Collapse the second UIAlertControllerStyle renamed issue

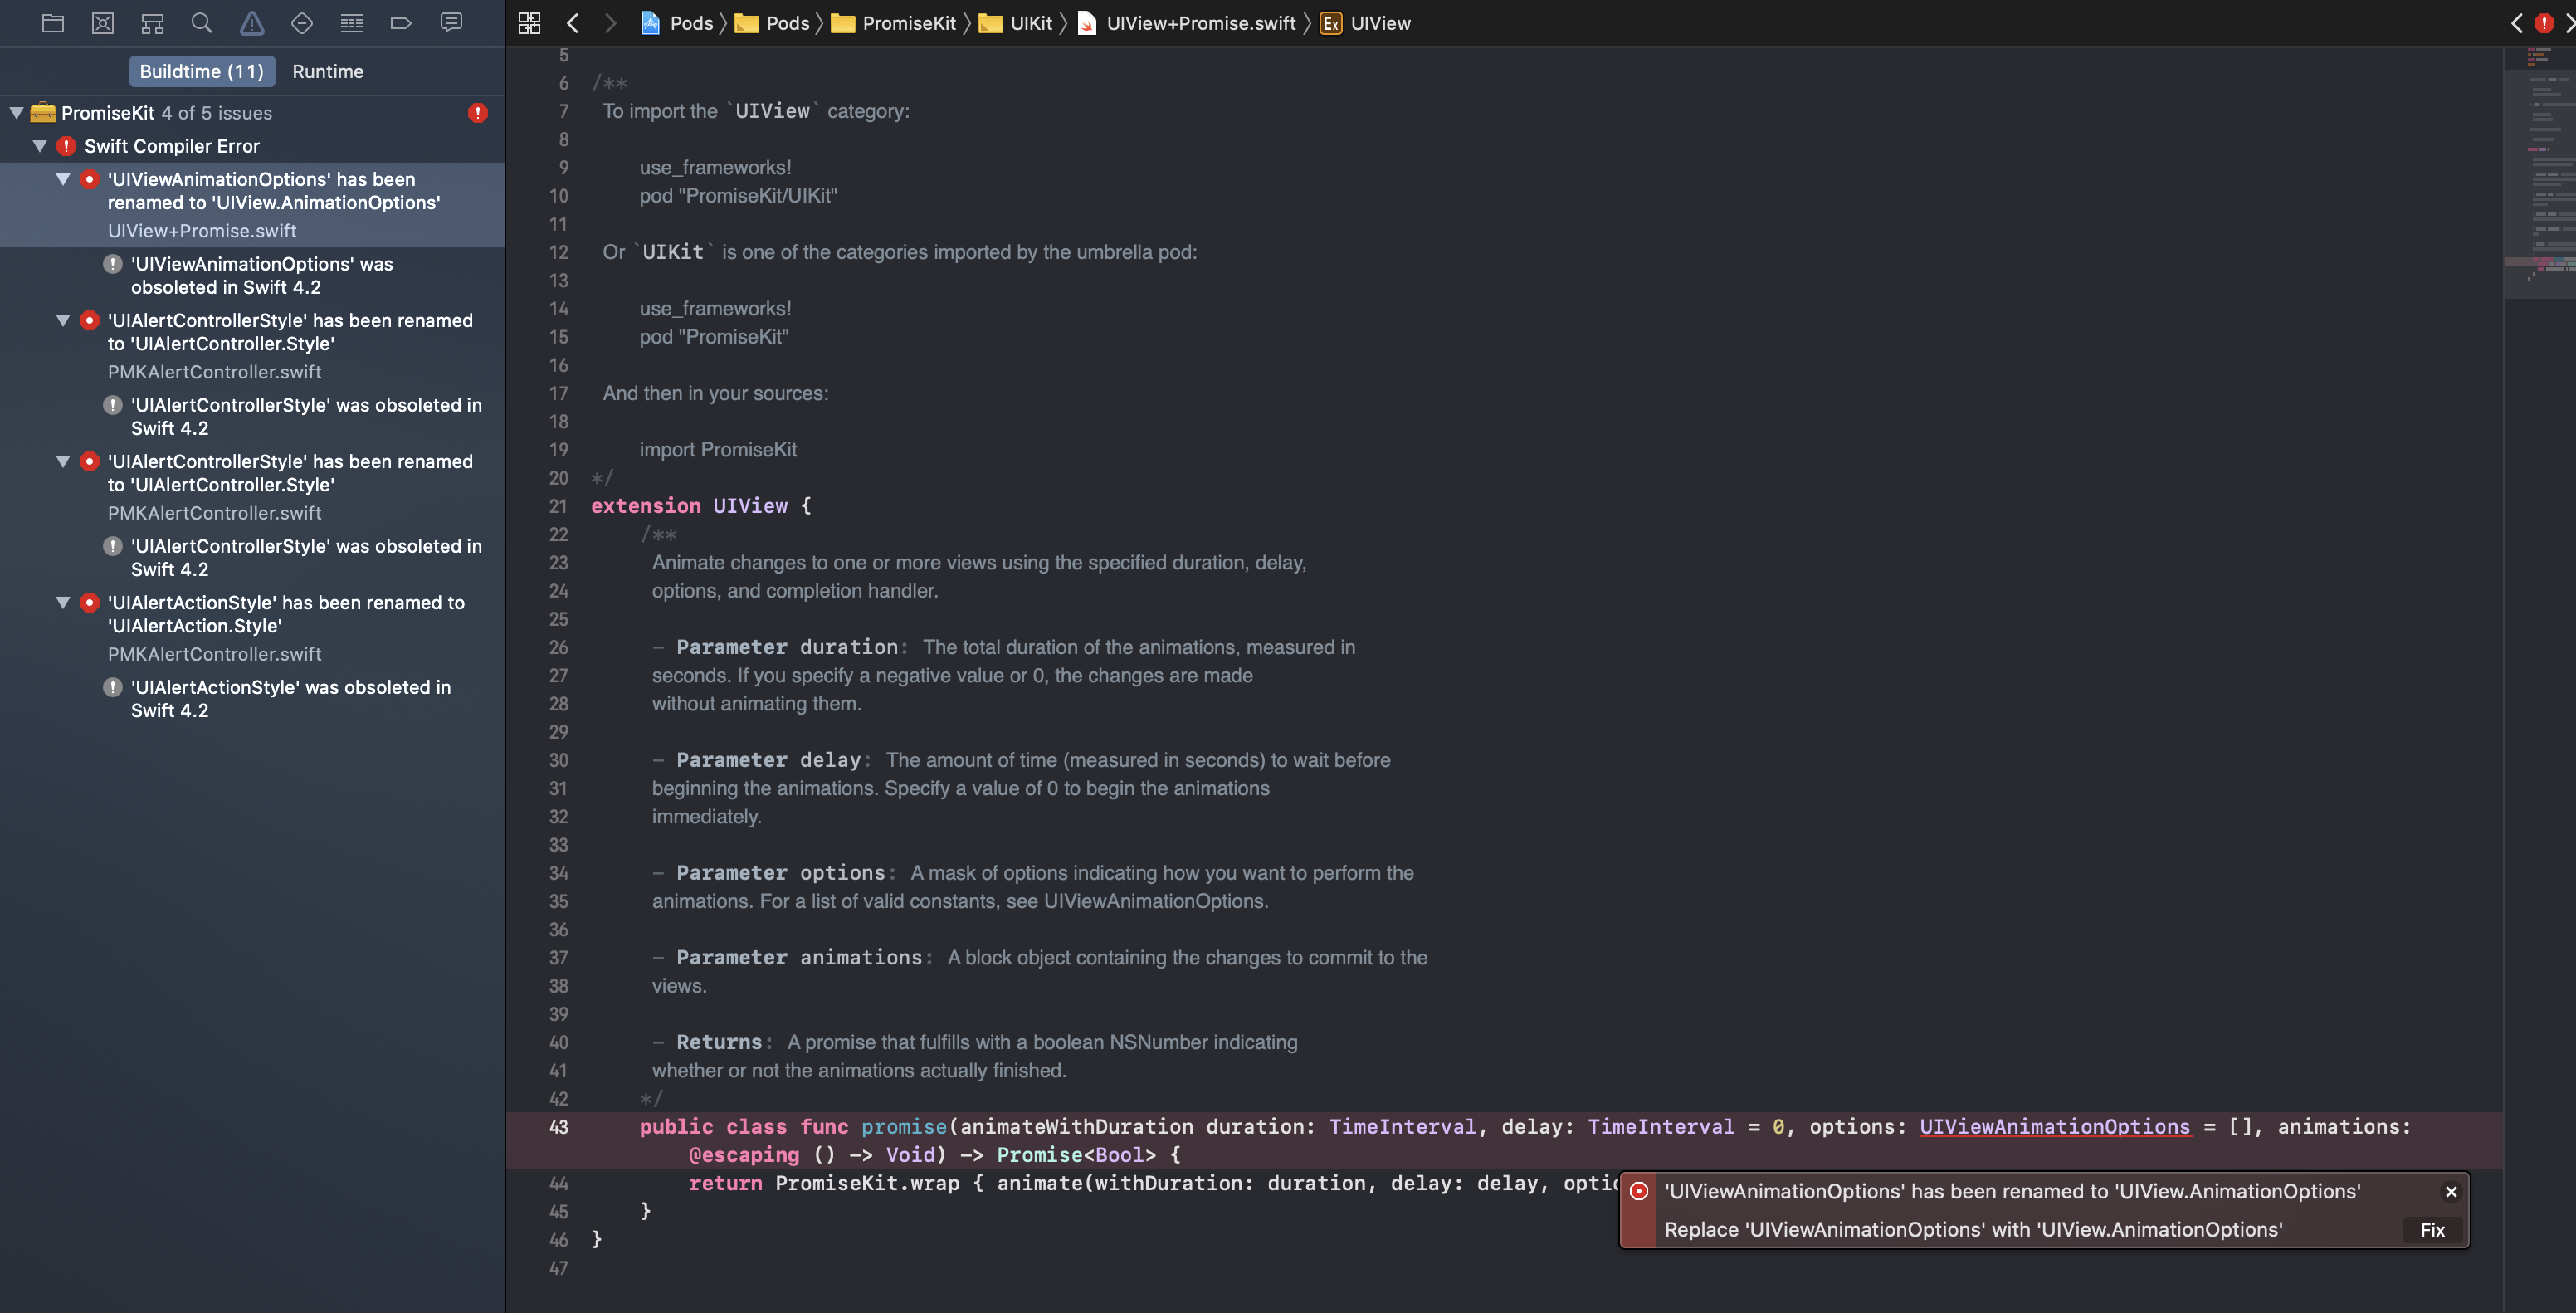coord(63,461)
